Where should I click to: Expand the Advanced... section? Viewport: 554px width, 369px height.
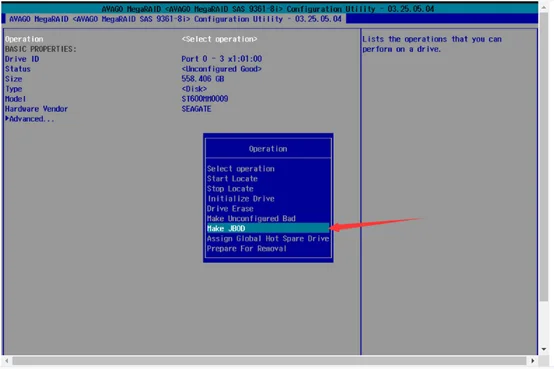tap(30, 119)
